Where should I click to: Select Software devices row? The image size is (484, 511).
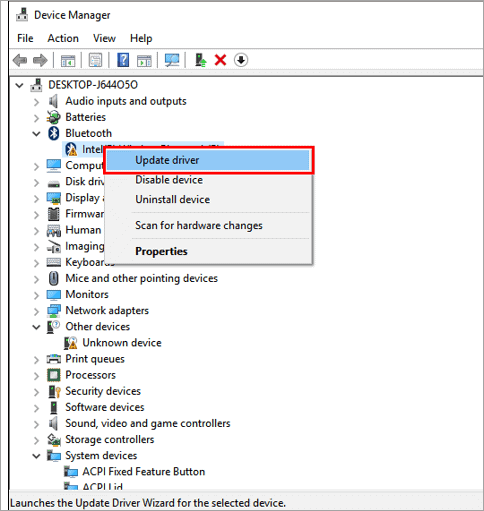105,407
